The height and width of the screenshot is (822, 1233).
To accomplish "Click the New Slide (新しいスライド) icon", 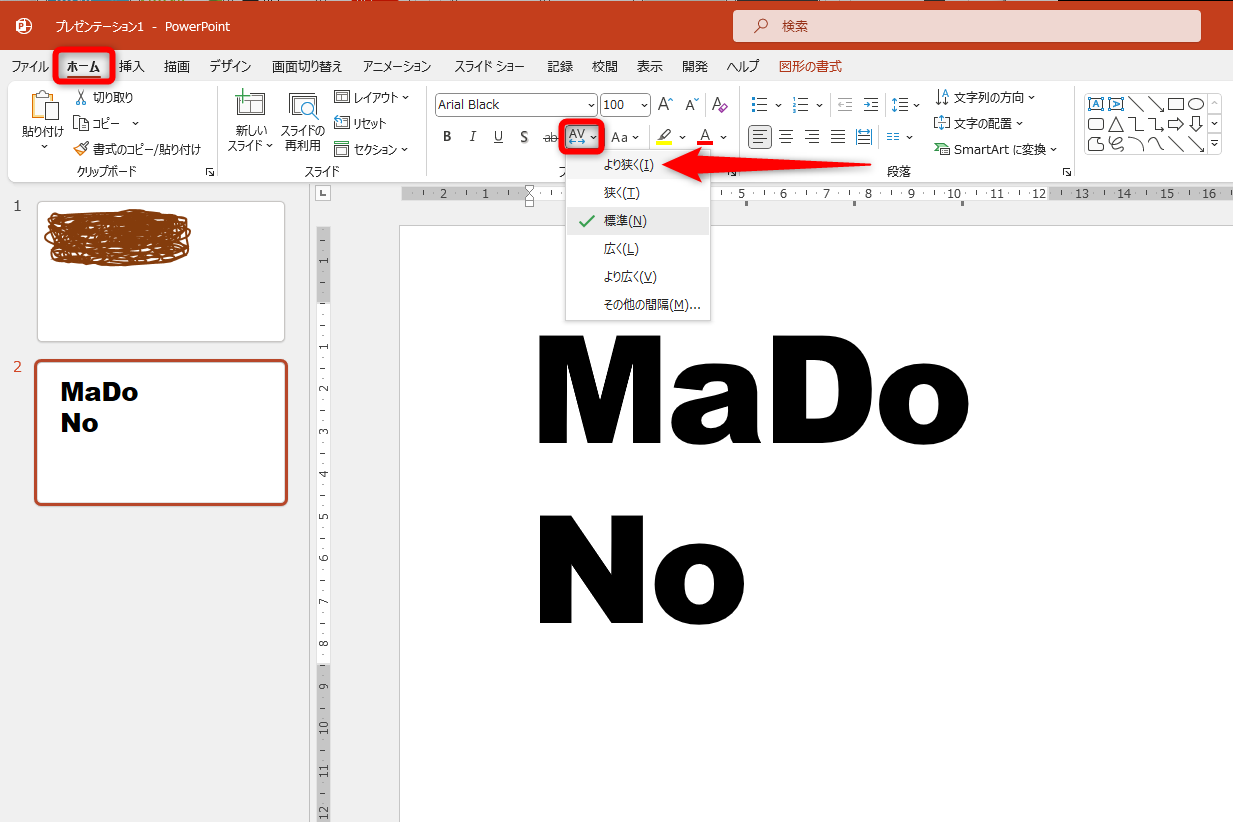I will [x=250, y=105].
